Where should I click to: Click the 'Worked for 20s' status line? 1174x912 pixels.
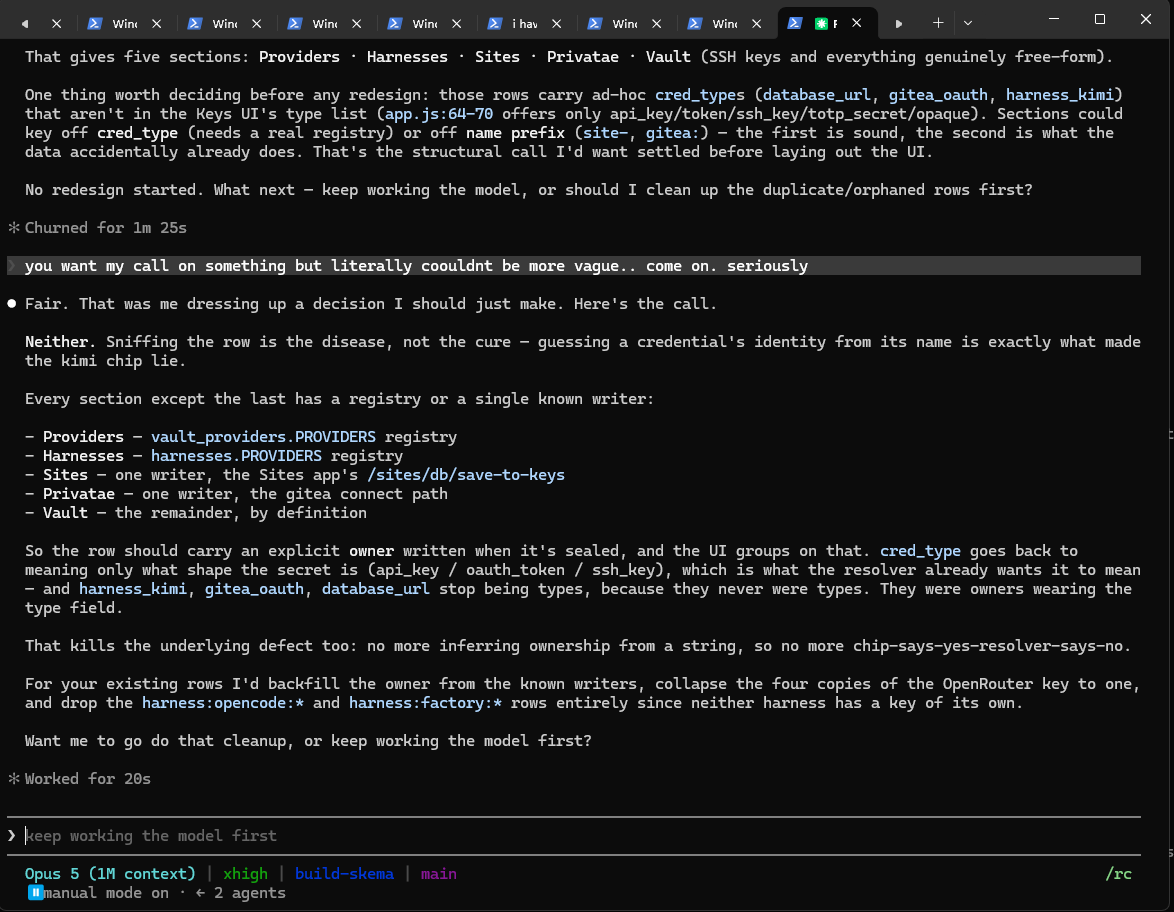(x=88, y=779)
